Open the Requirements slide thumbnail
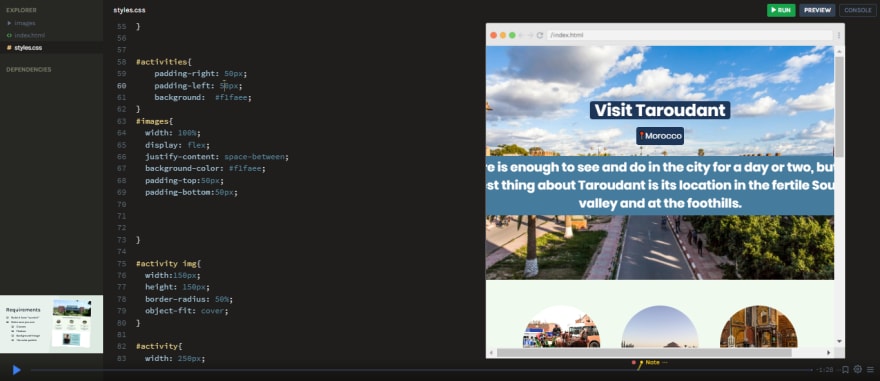 [x=52, y=324]
